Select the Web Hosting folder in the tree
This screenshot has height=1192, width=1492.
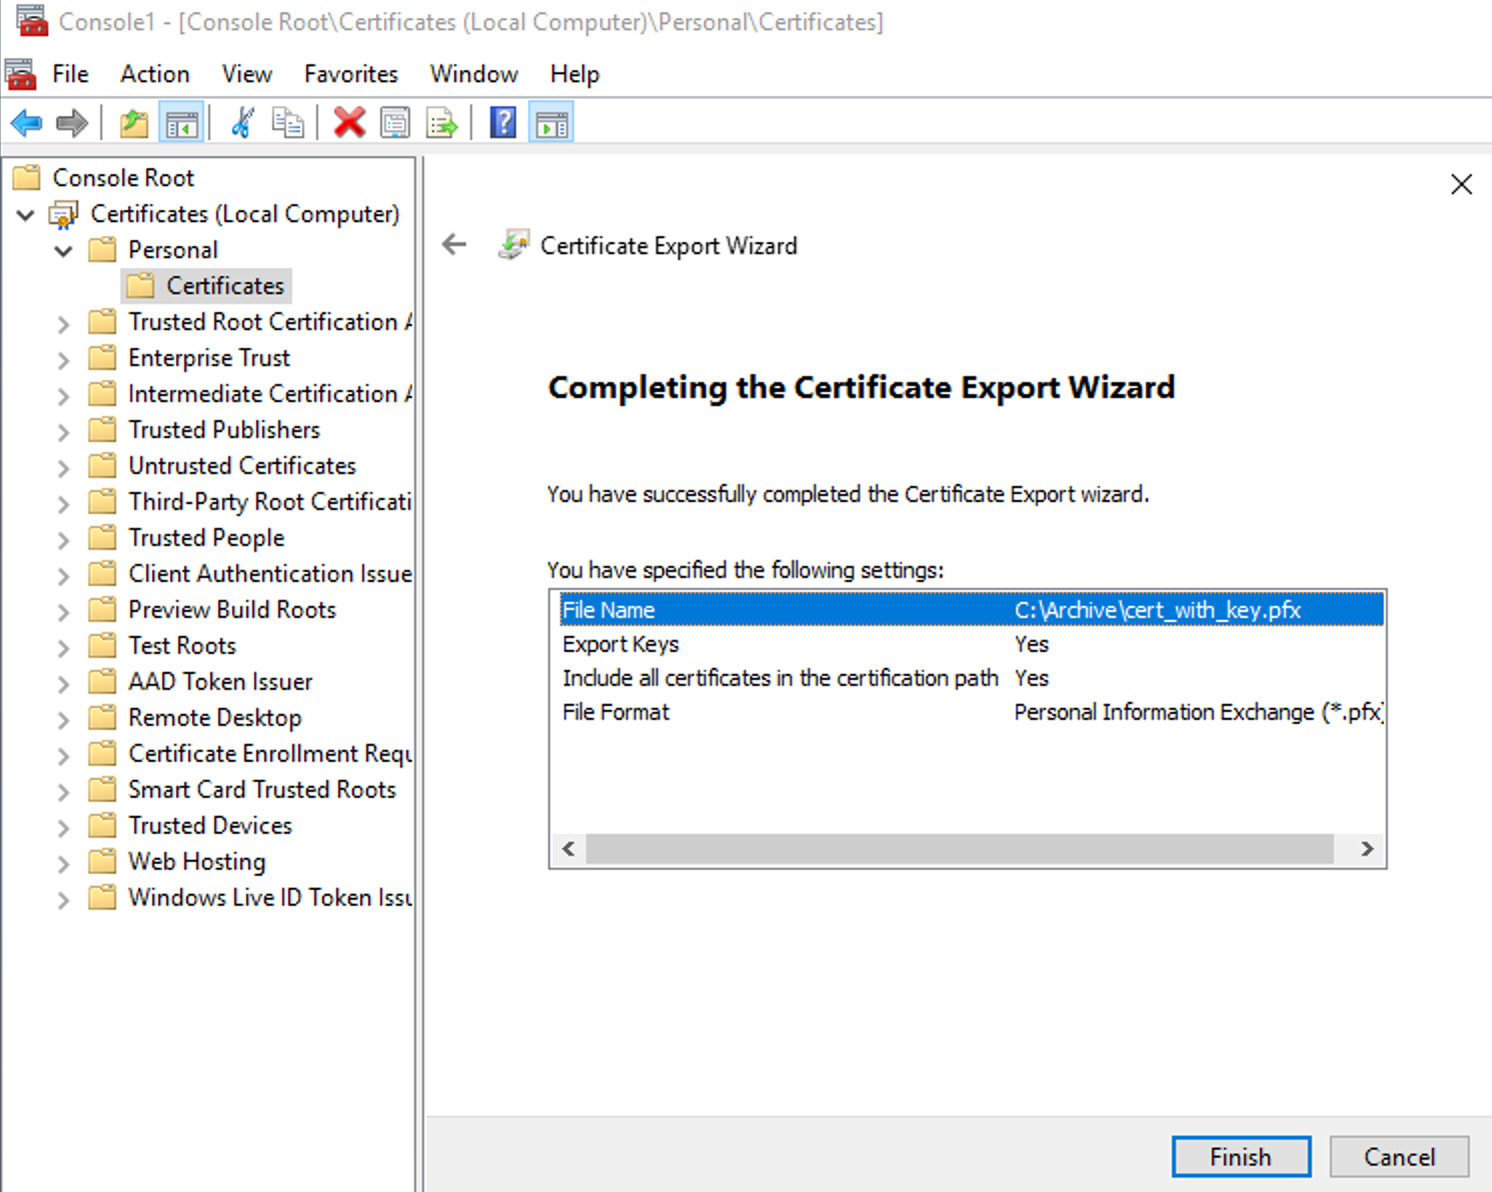(197, 862)
